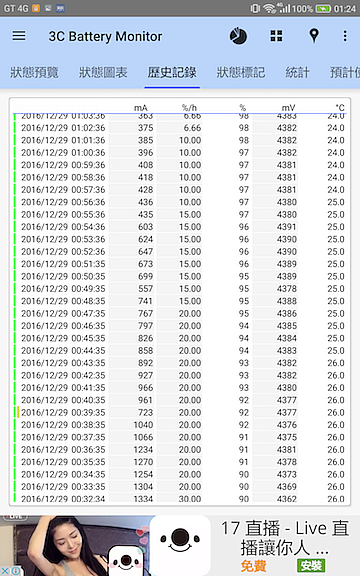Tap the 1234 mA value
The image size is (360, 576).
click(x=143, y=450)
